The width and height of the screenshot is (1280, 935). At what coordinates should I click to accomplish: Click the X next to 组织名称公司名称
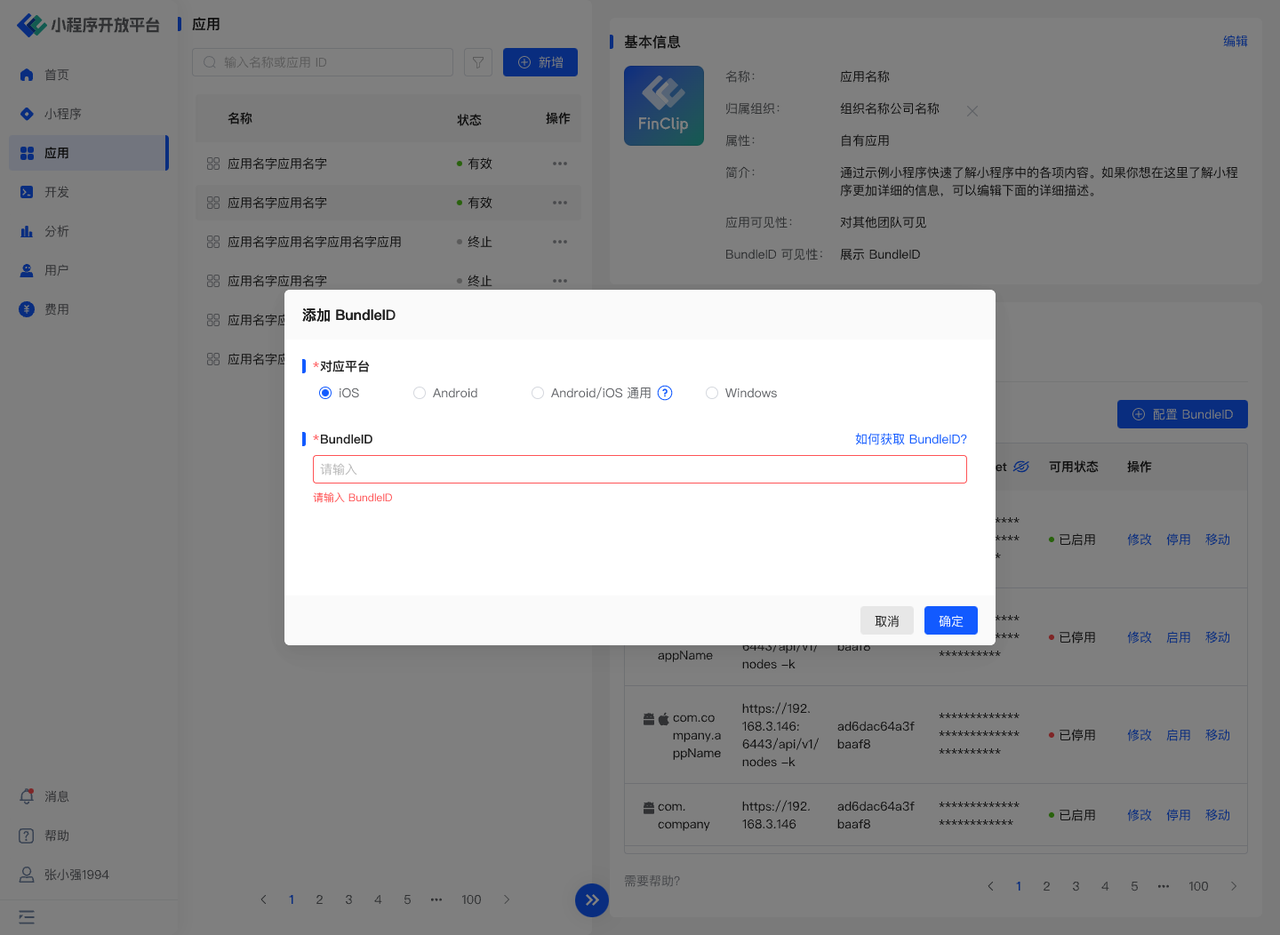tap(972, 111)
